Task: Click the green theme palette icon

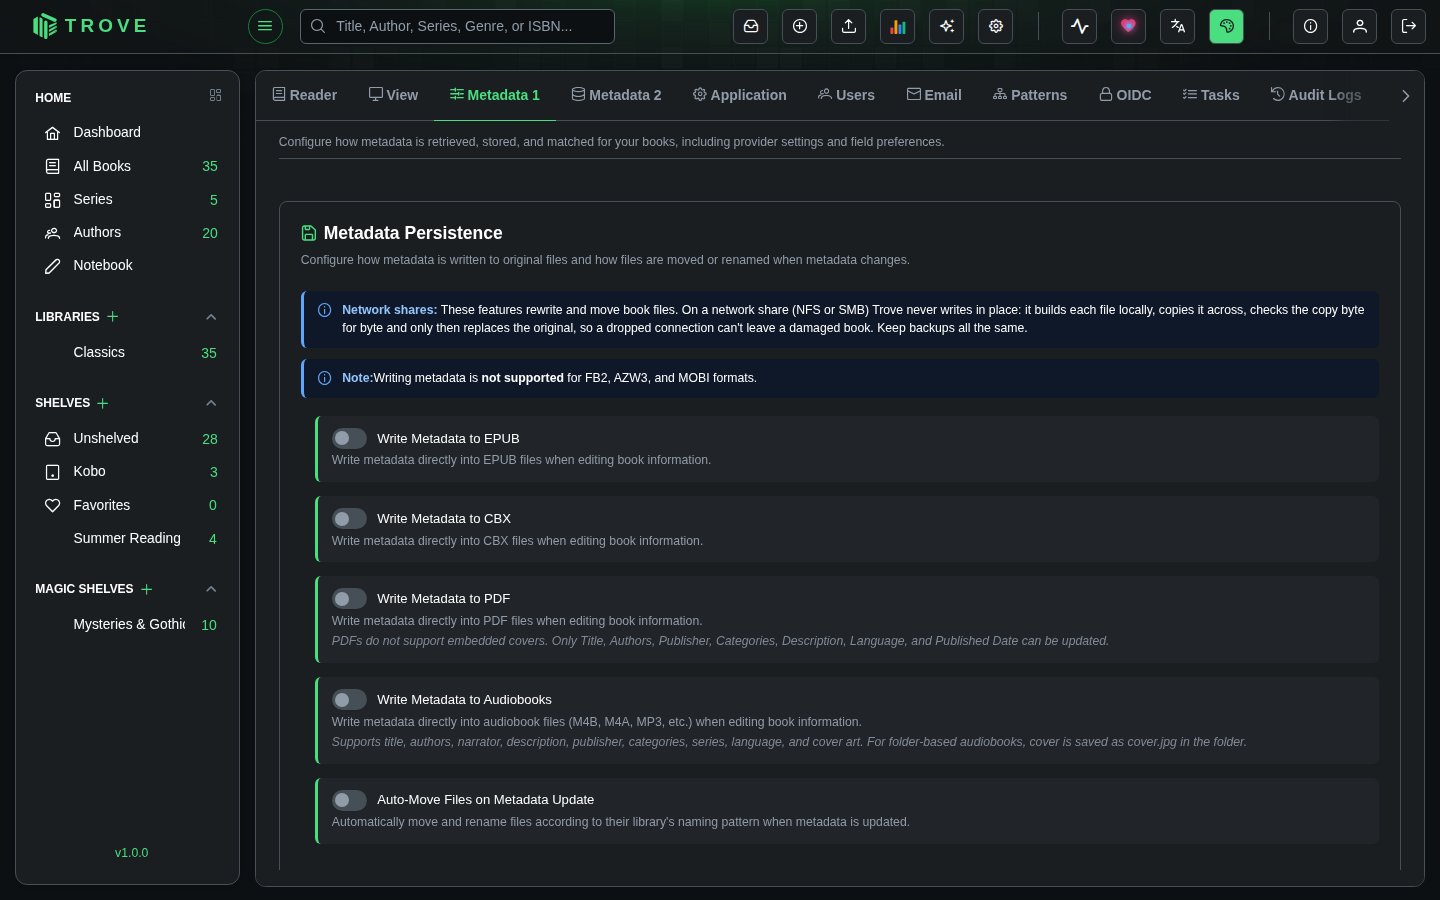Action: click(1227, 26)
